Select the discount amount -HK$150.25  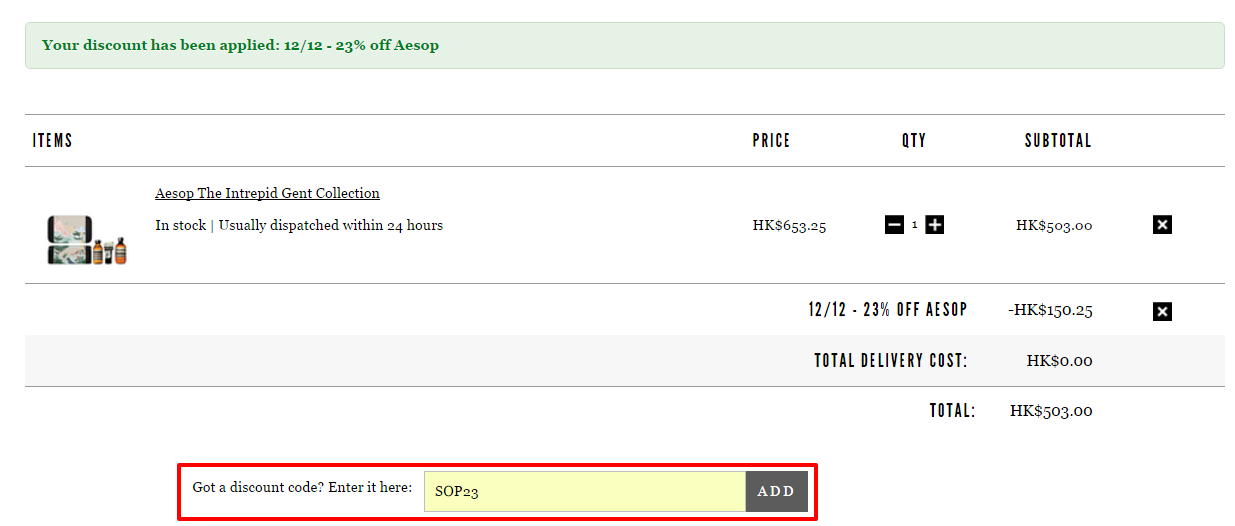1050,310
